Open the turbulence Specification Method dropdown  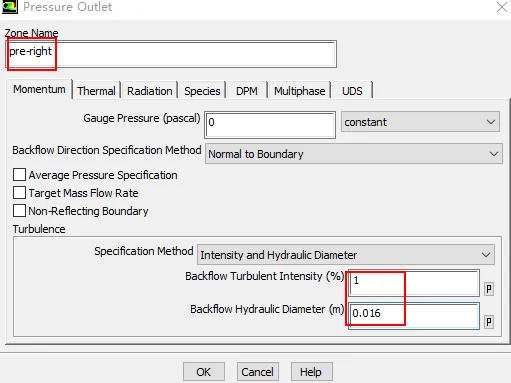tap(346, 255)
